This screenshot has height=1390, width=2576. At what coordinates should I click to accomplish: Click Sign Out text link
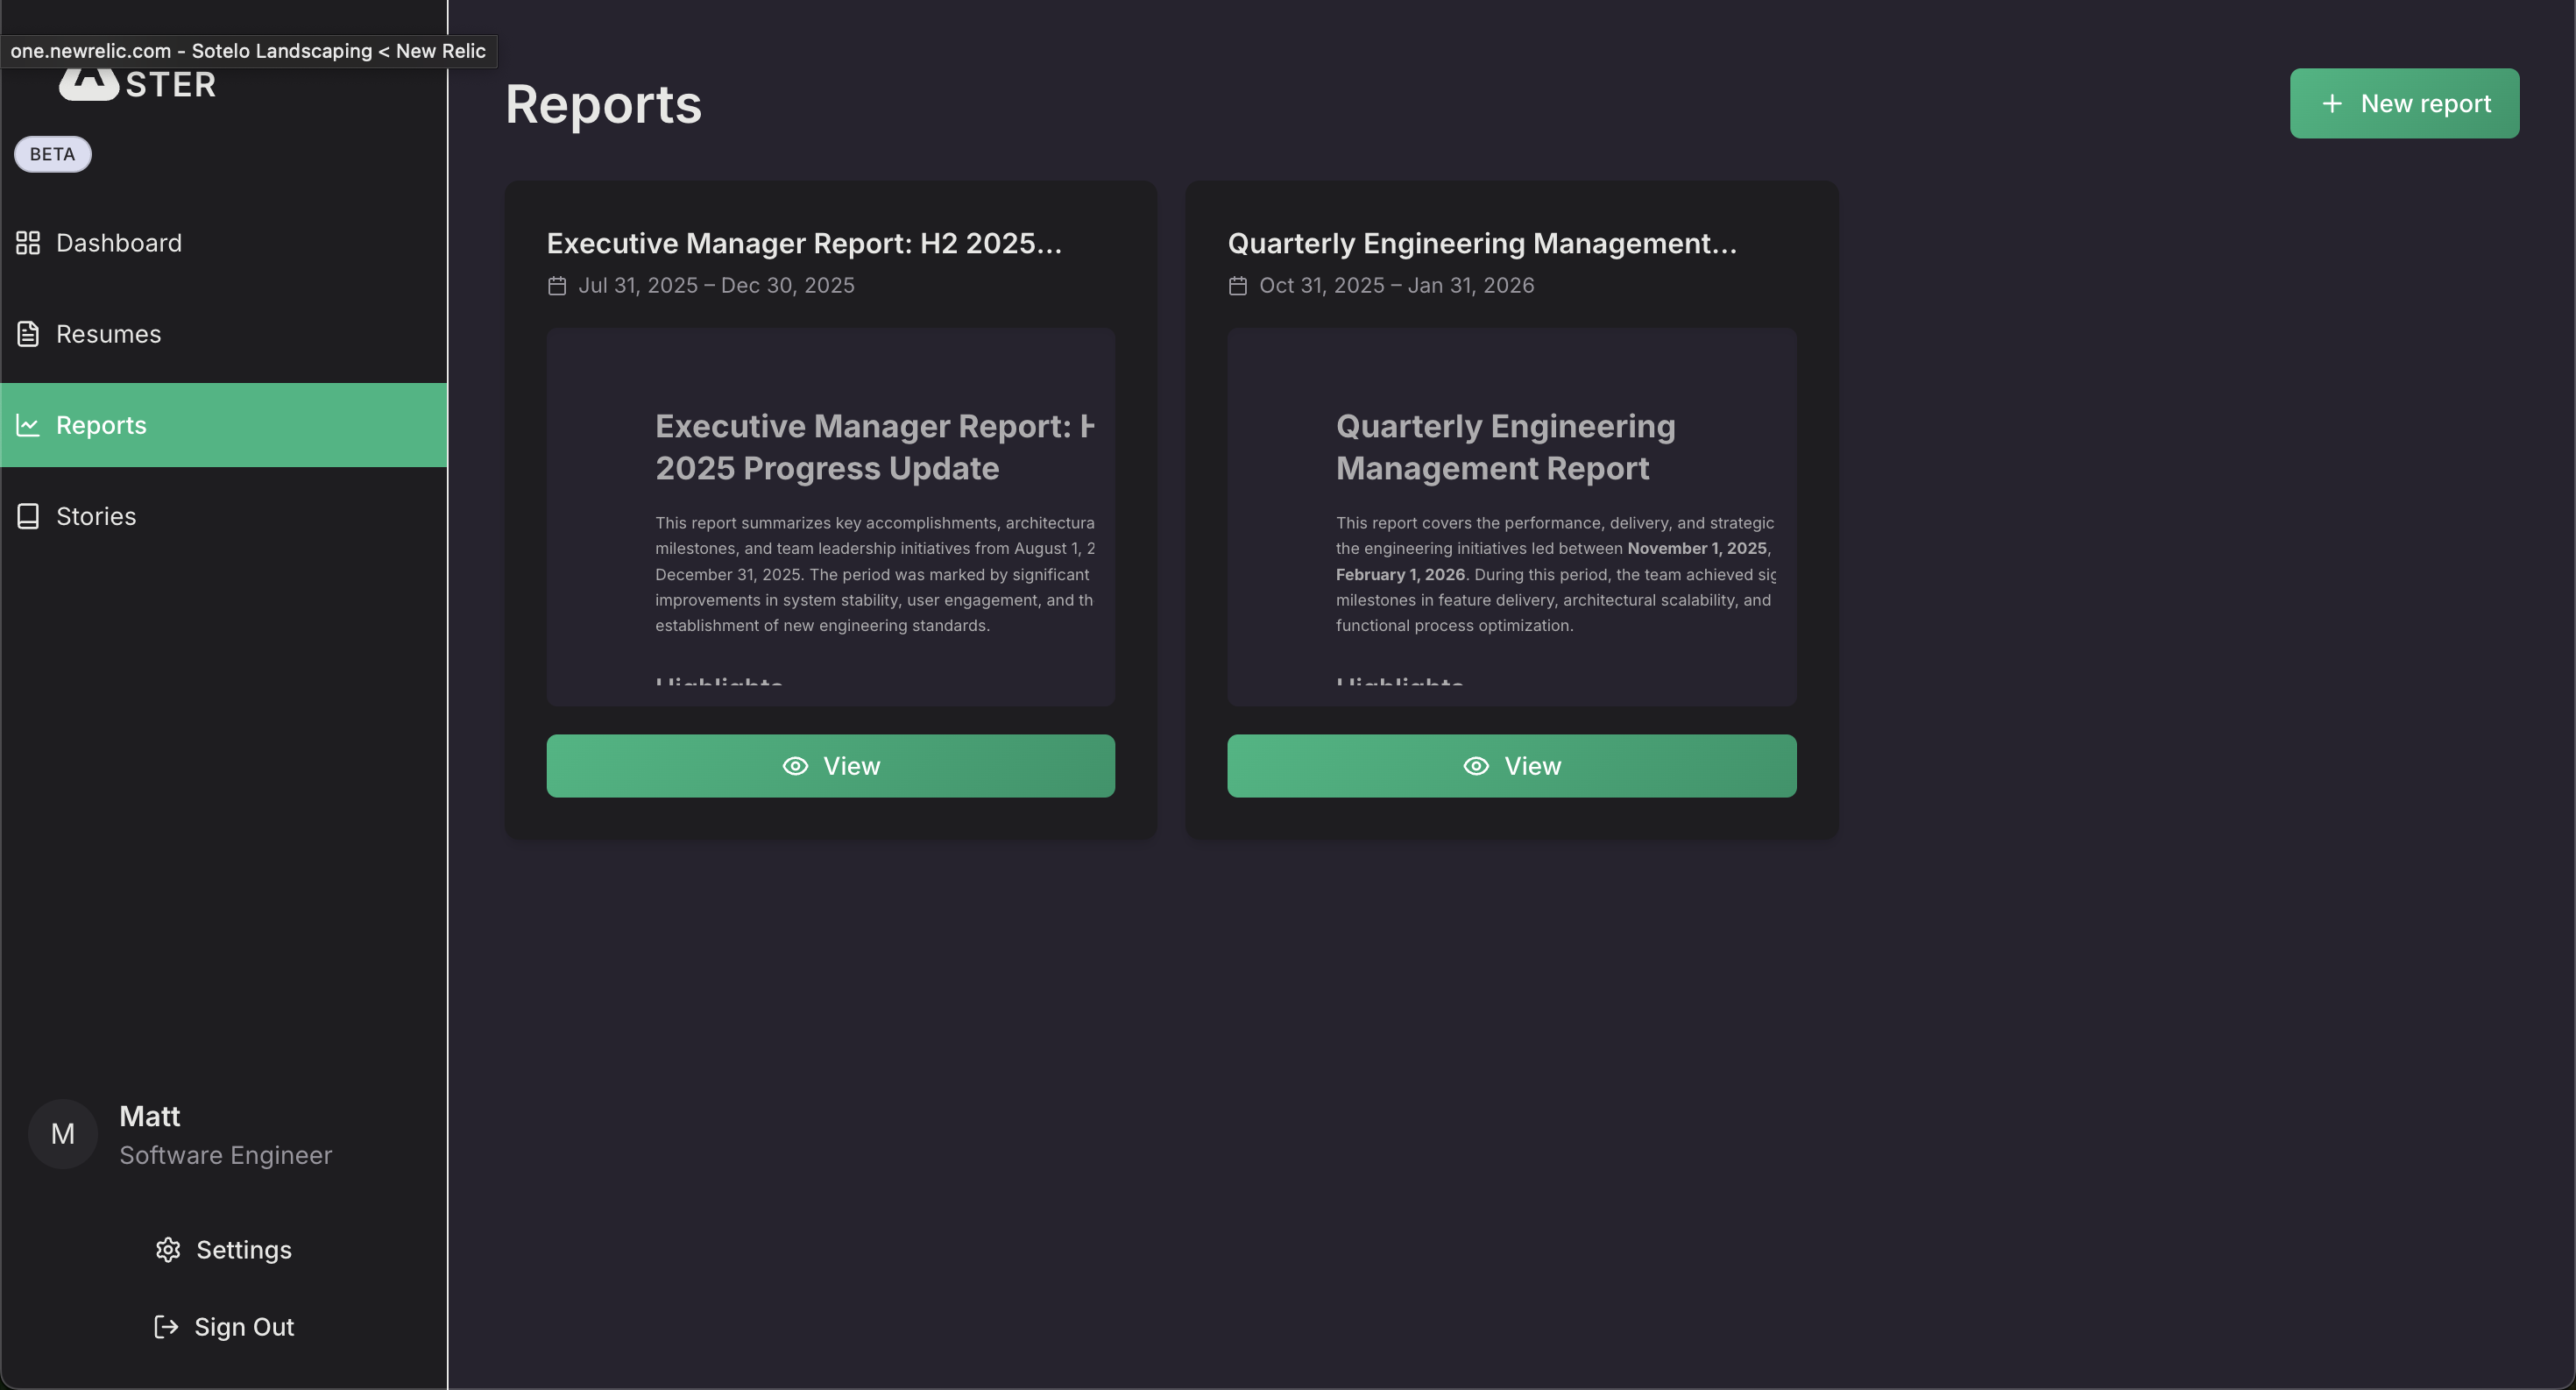pyautogui.click(x=244, y=1327)
